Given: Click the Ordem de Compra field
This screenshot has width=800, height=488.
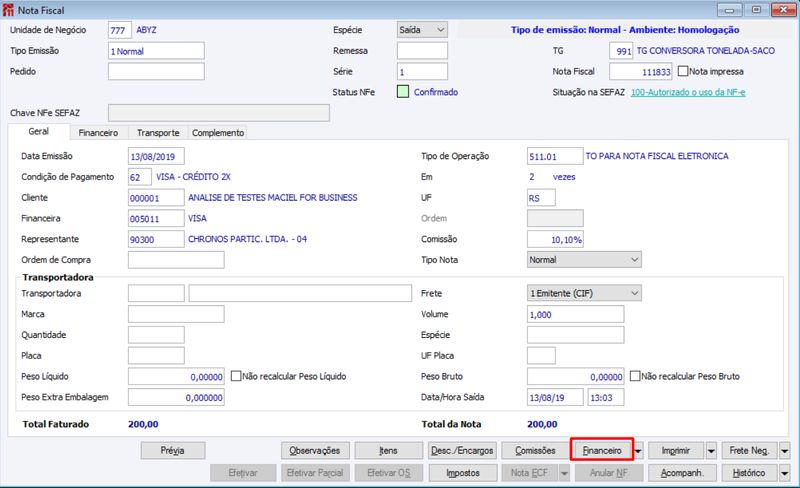Looking at the screenshot, I should tap(176, 260).
